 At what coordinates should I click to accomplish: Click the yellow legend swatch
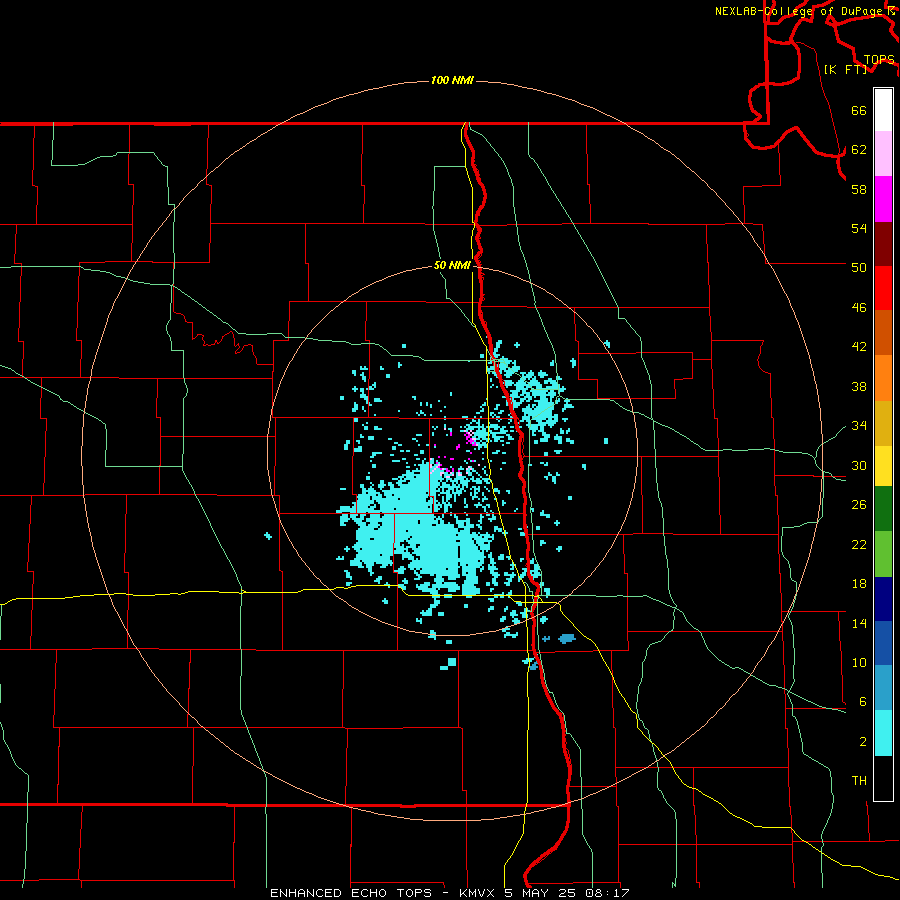tap(883, 465)
